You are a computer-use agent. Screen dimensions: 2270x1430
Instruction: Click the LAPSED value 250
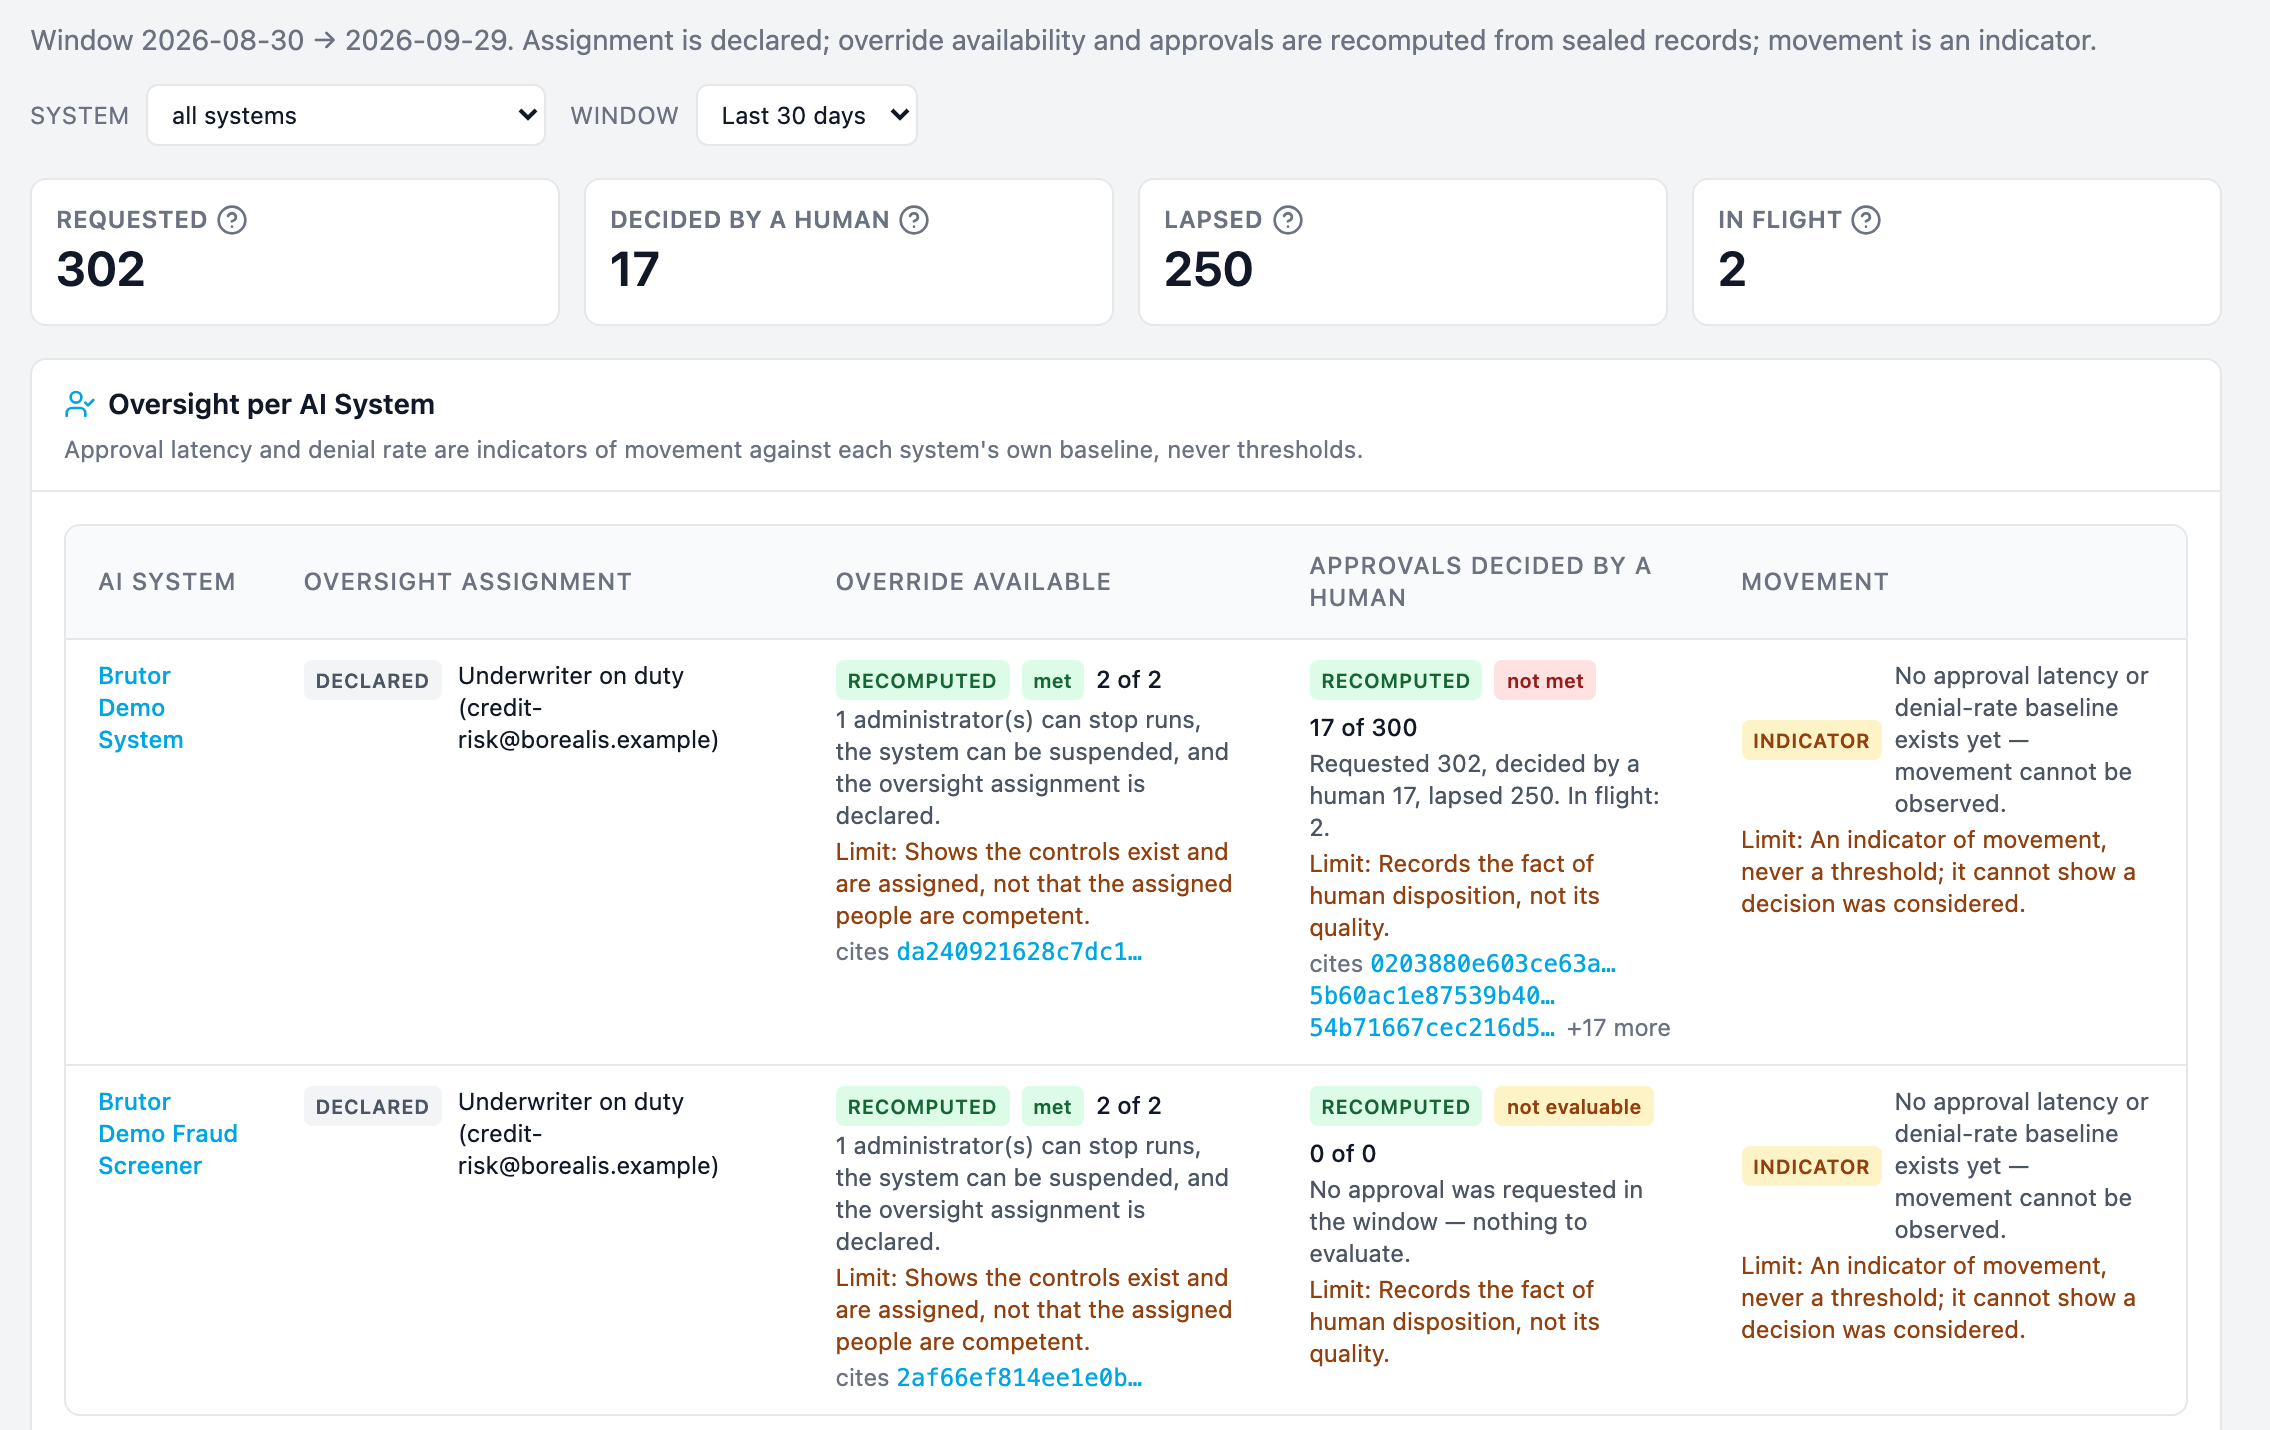[x=1209, y=270]
